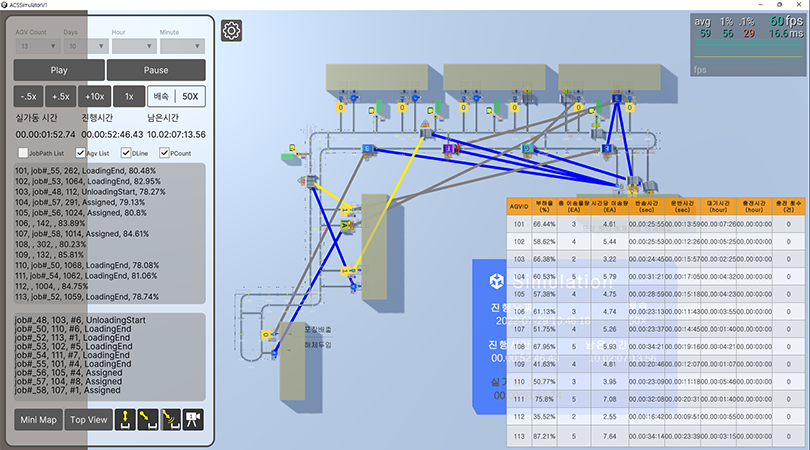Expand the Minute dropdown
The height and width of the screenshot is (450, 810).
(181, 45)
